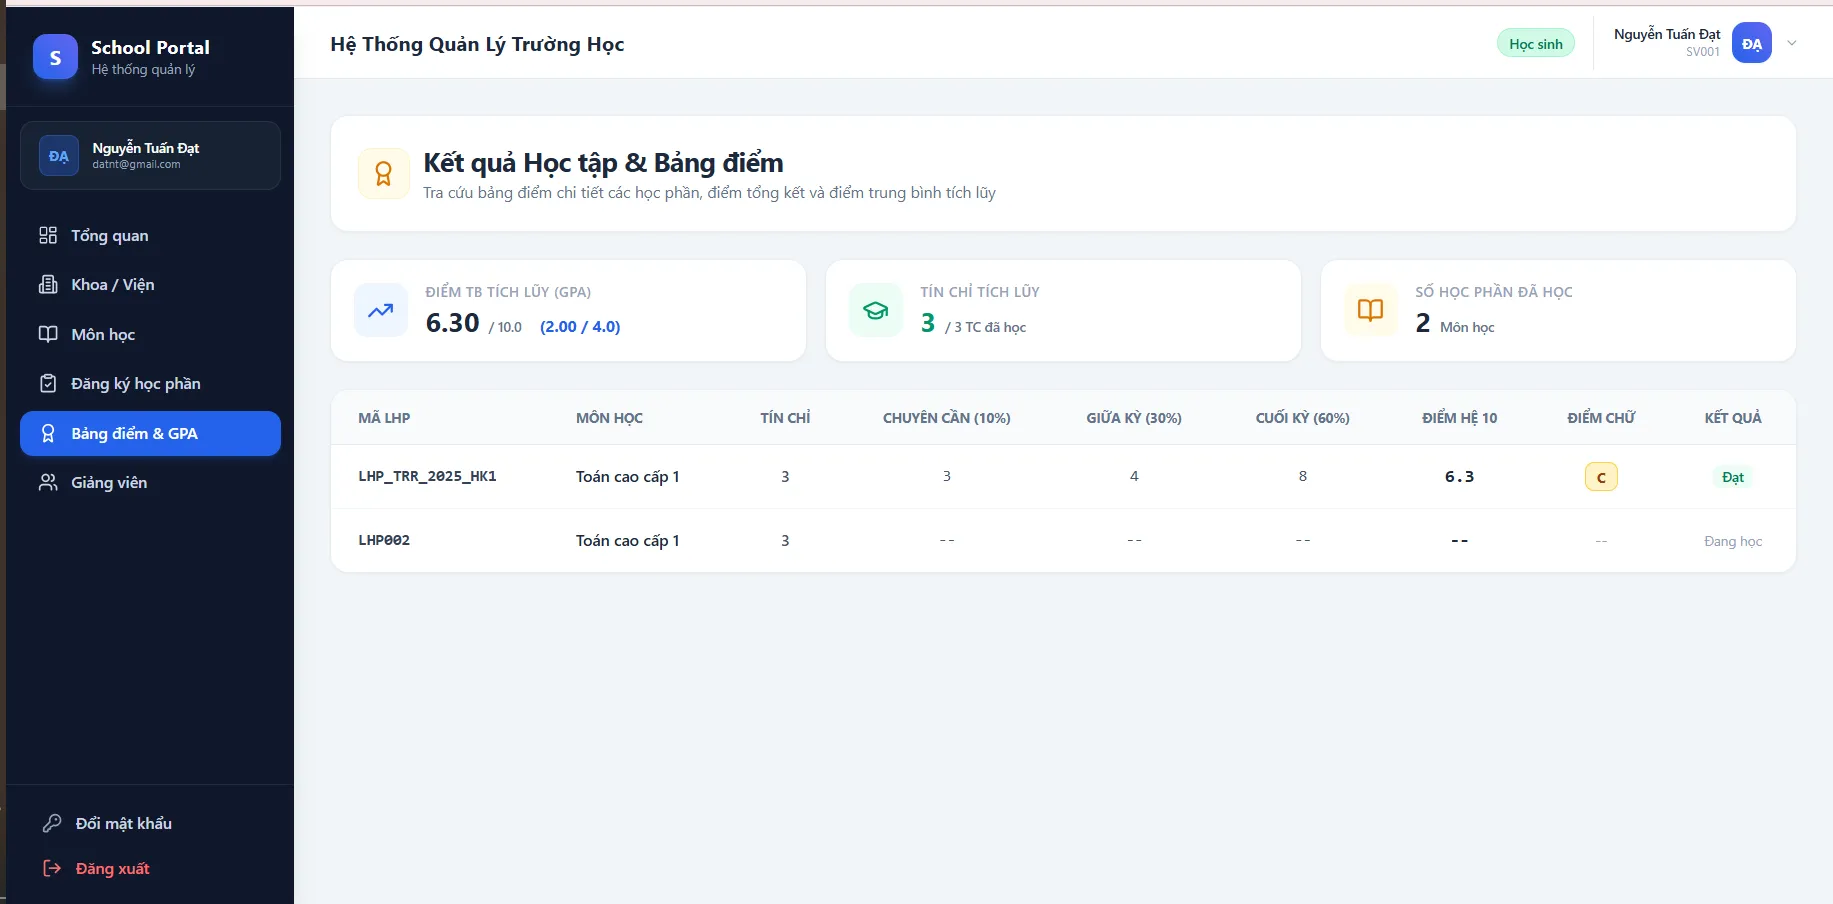Select the LHP_TRR_2025_HK1 table row code
Viewport: 1833px width, 904px height.
pyautogui.click(x=427, y=476)
